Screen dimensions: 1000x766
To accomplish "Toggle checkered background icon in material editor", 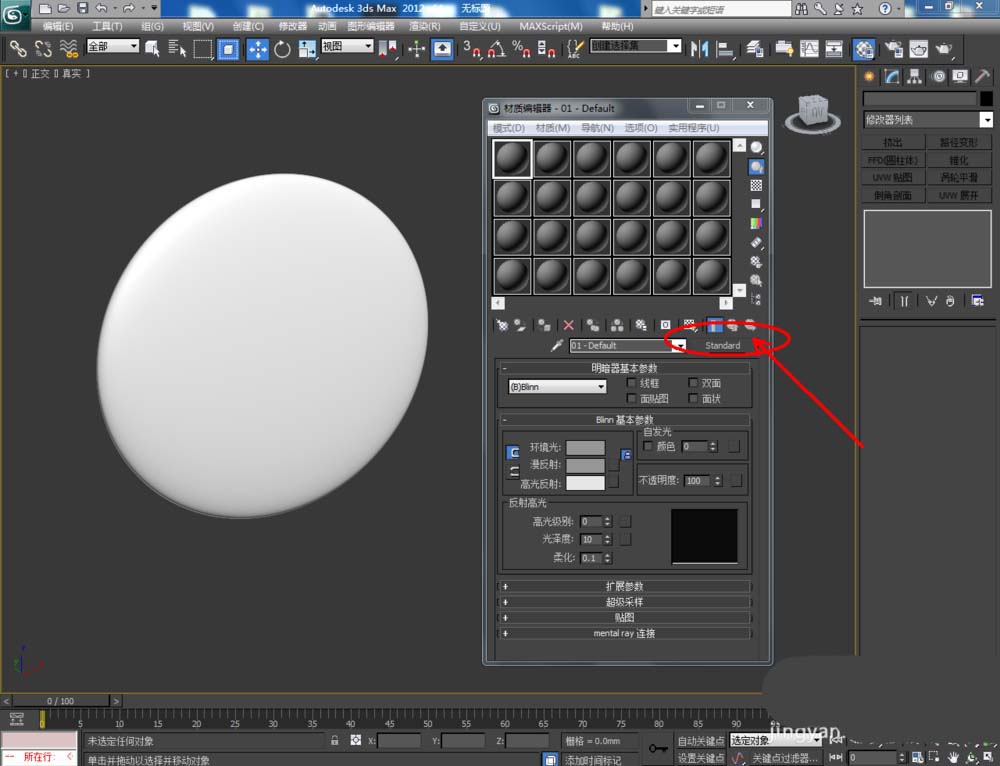I will [757, 186].
